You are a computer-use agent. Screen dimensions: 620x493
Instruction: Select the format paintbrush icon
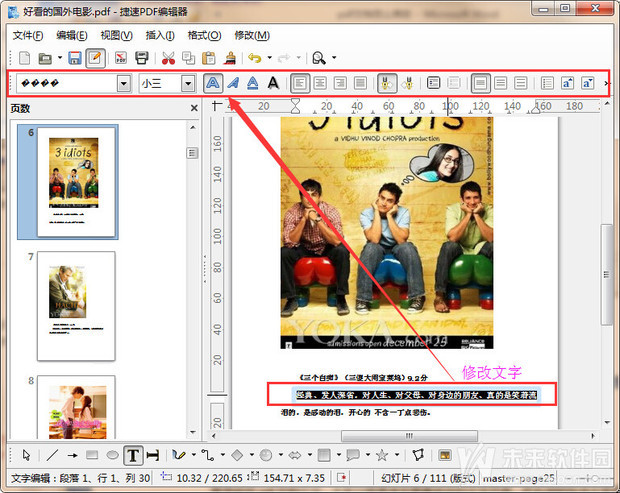click(x=230, y=58)
